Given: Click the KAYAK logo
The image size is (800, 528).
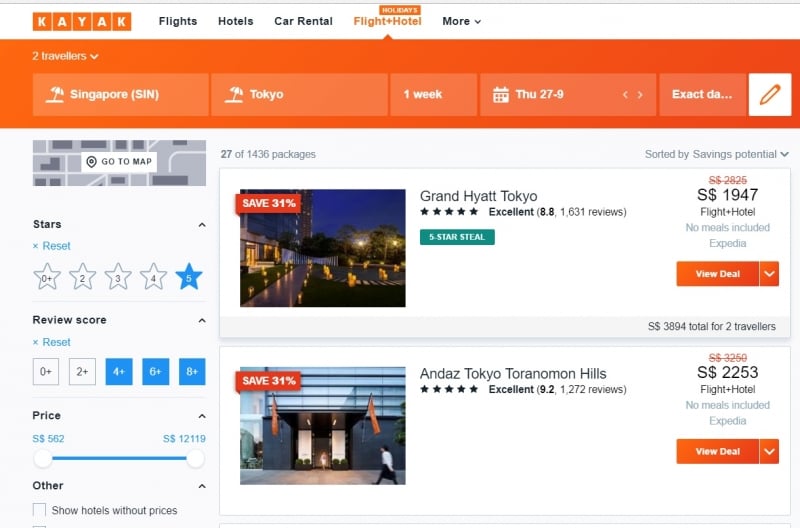Looking at the screenshot, I should click(82, 21).
